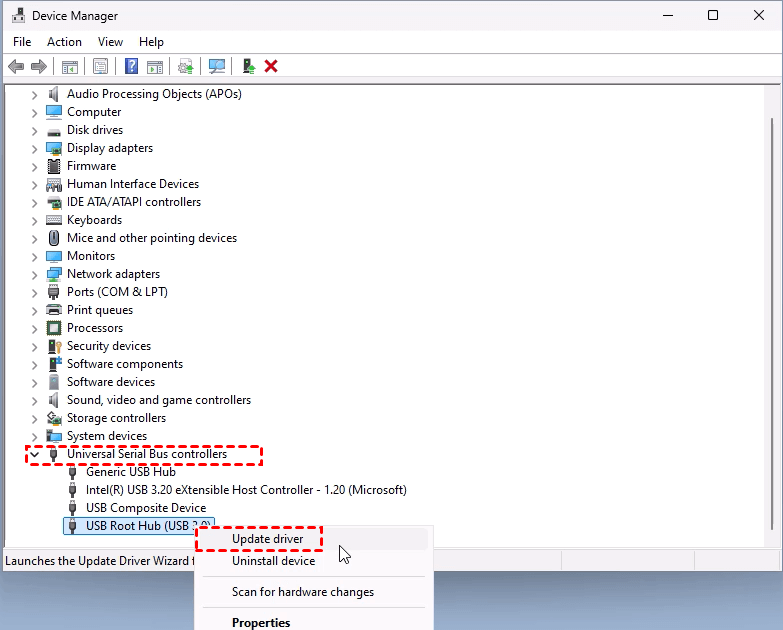Select the Audio Processing Objects speaker icon
Image resolution: width=783 pixels, height=630 pixels.
point(53,94)
